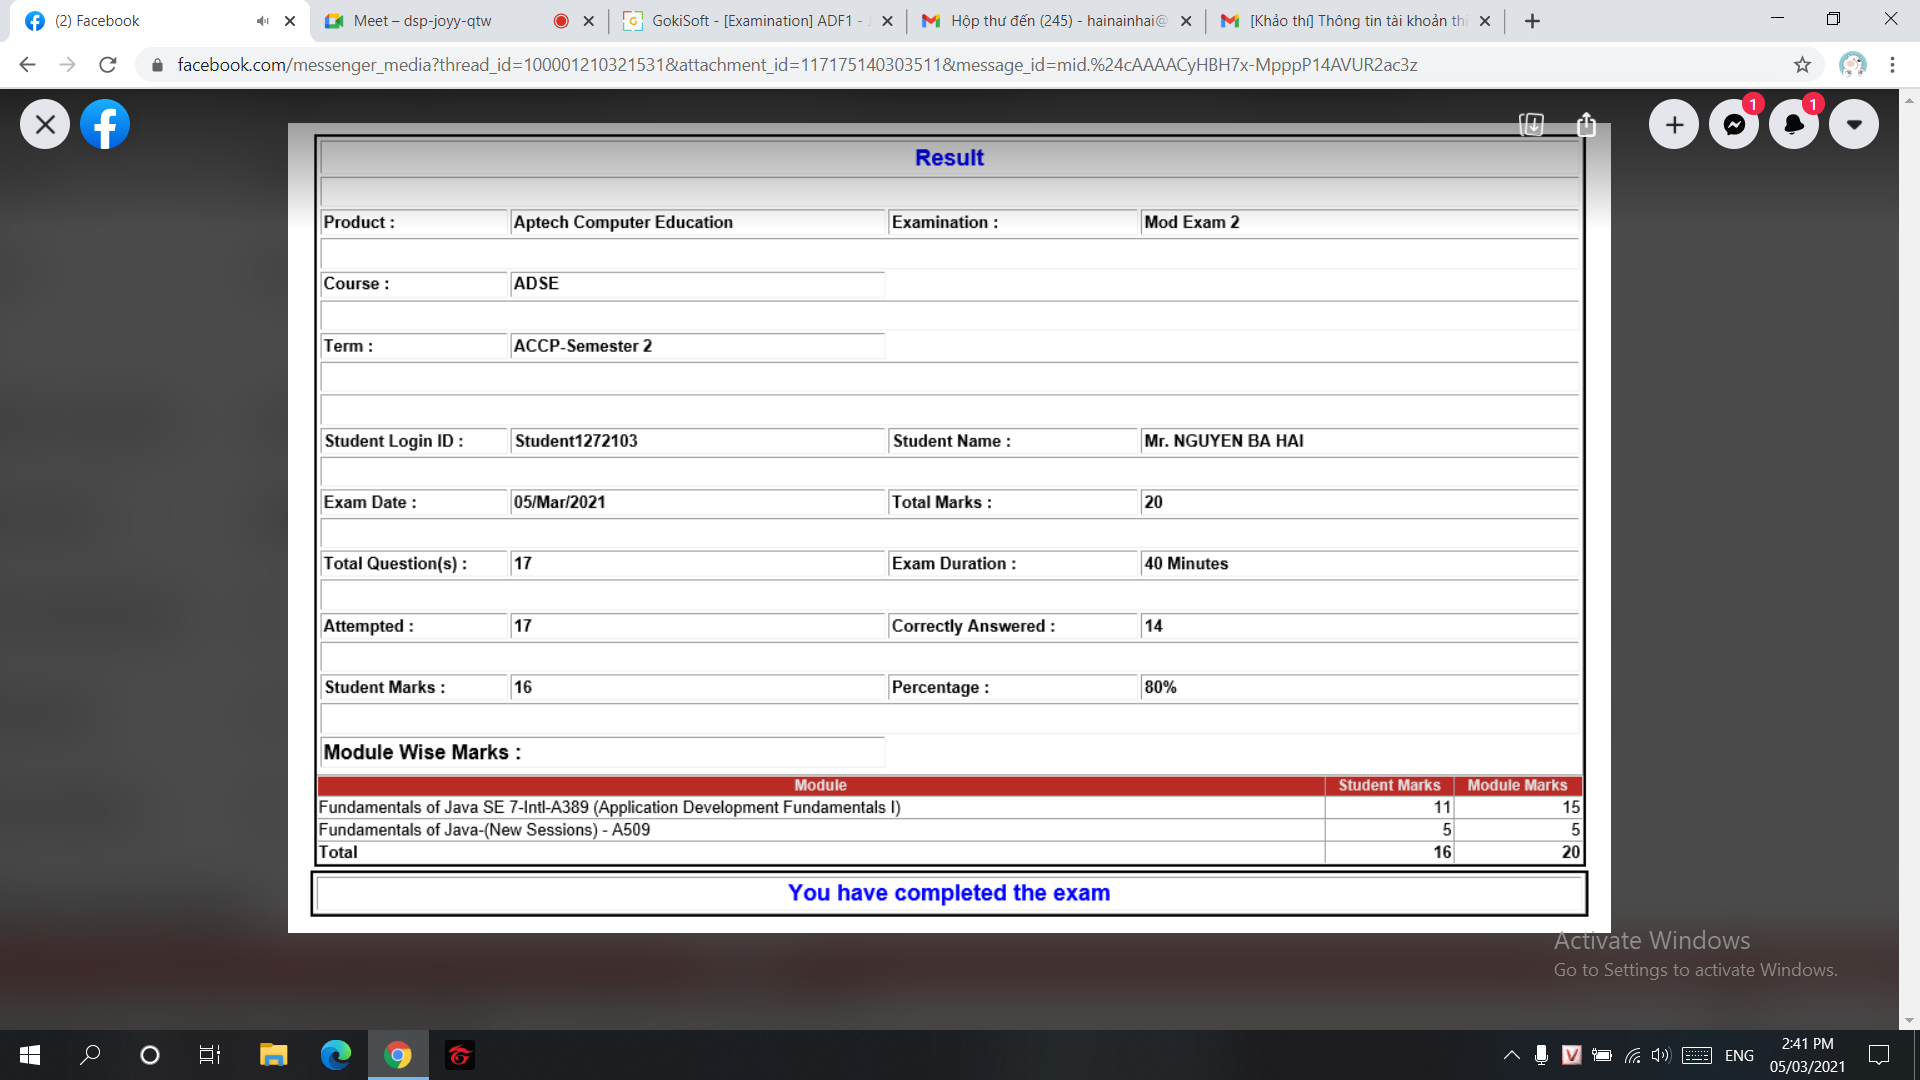Image resolution: width=1920 pixels, height=1080 pixels.
Task: Close the Meet browser tab
Action: tap(588, 21)
